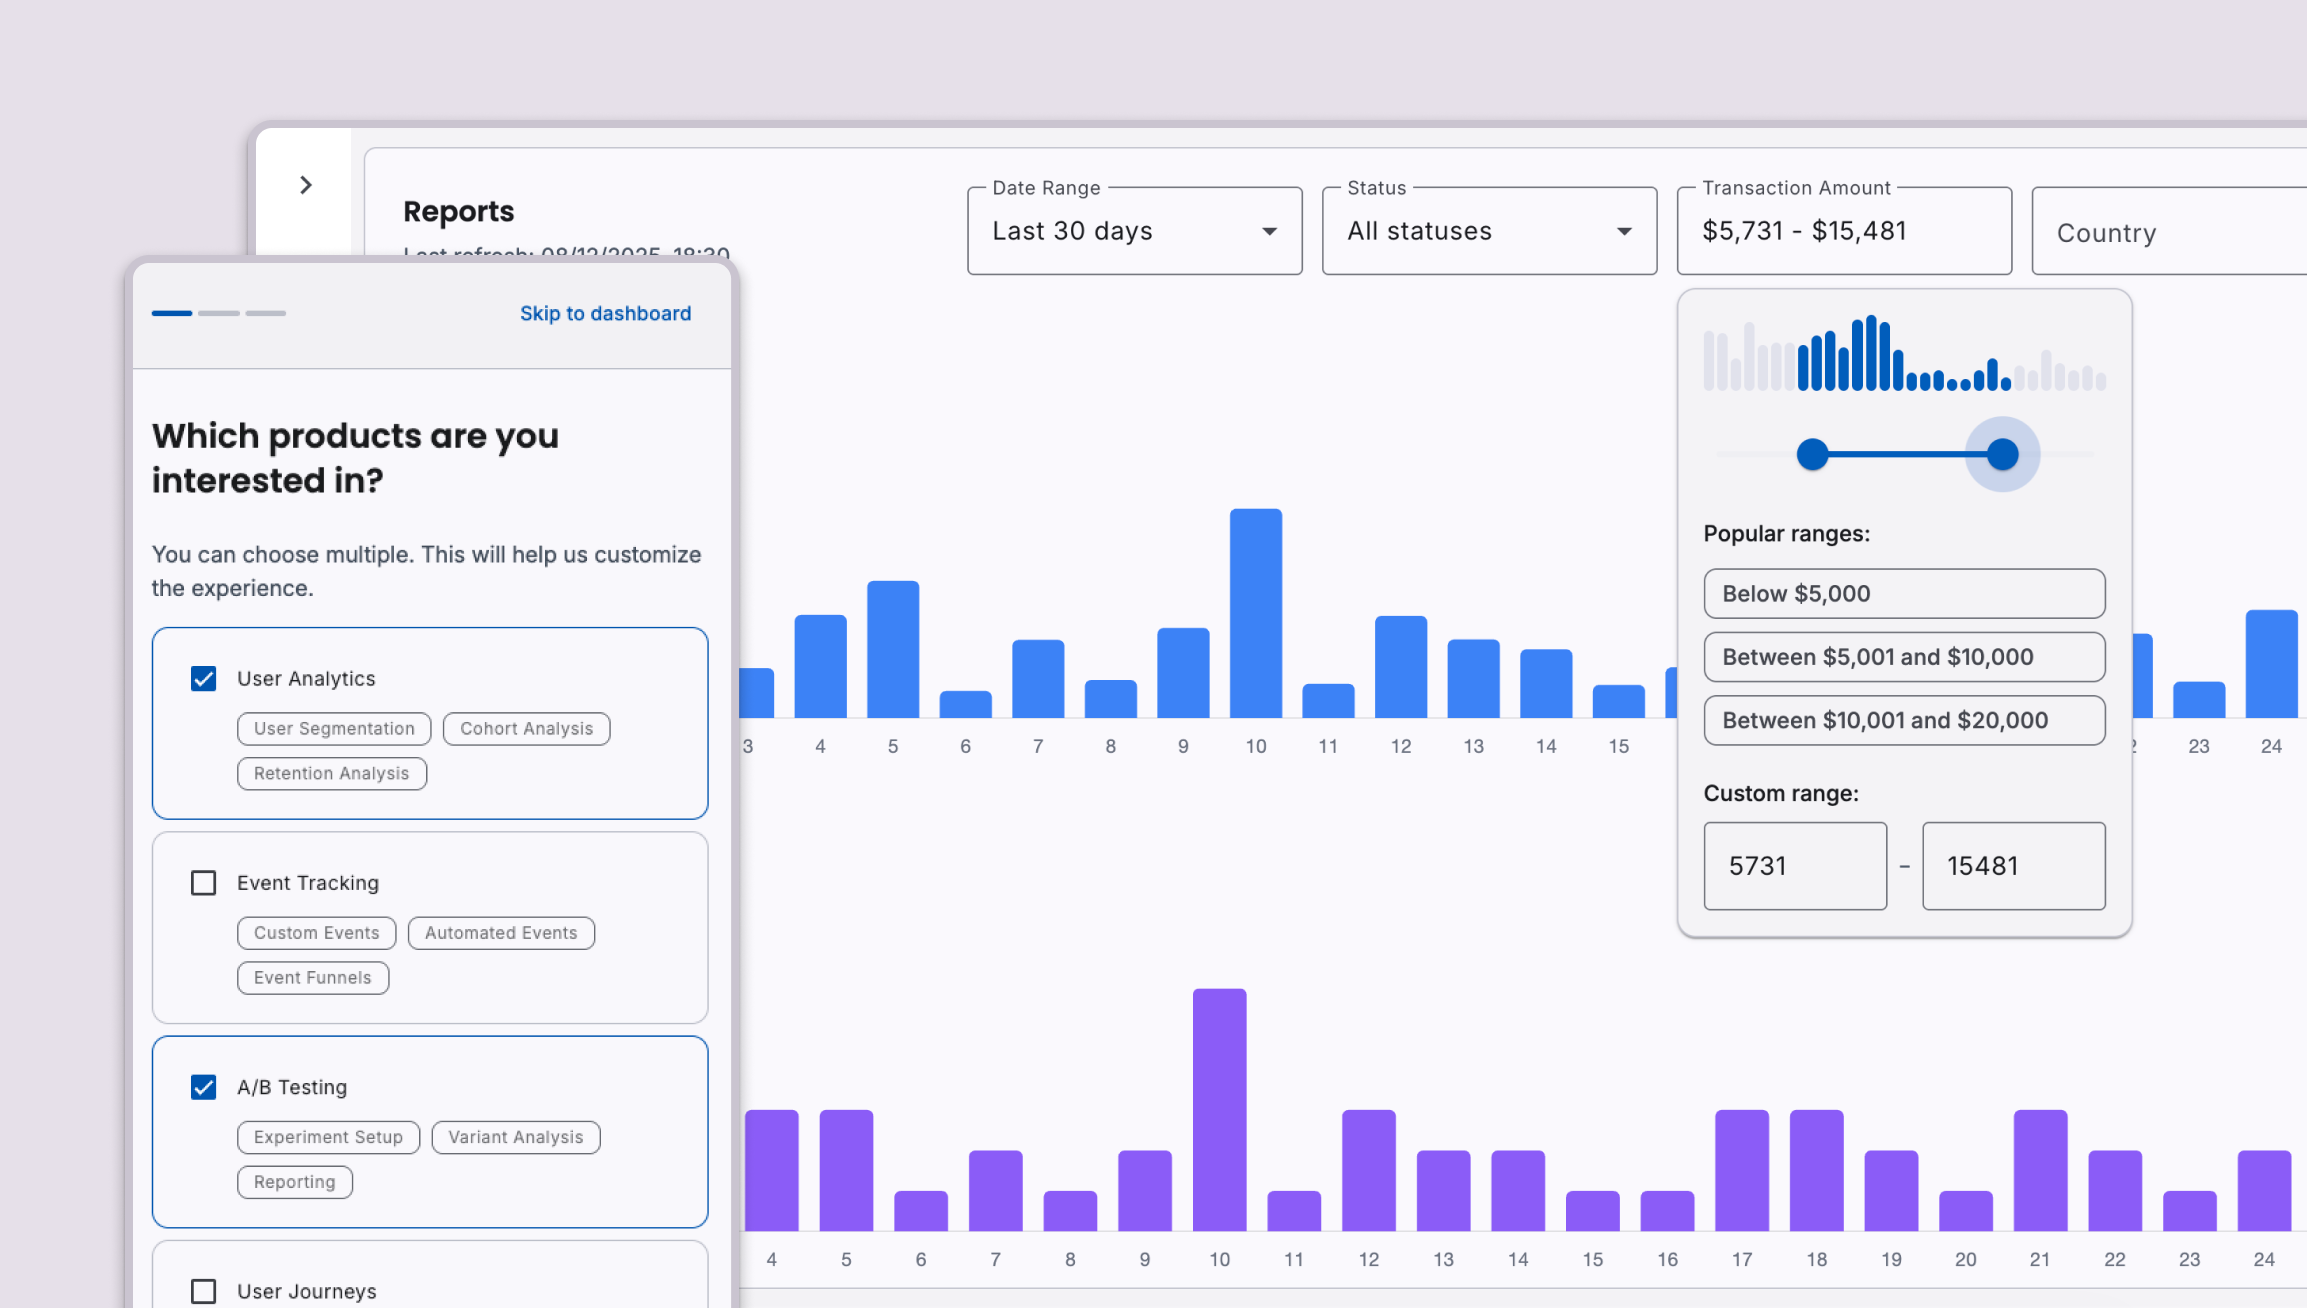This screenshot has height=1308, width=2307.
Task: Click the Skip to dashboard link
Action: [605, 313]
